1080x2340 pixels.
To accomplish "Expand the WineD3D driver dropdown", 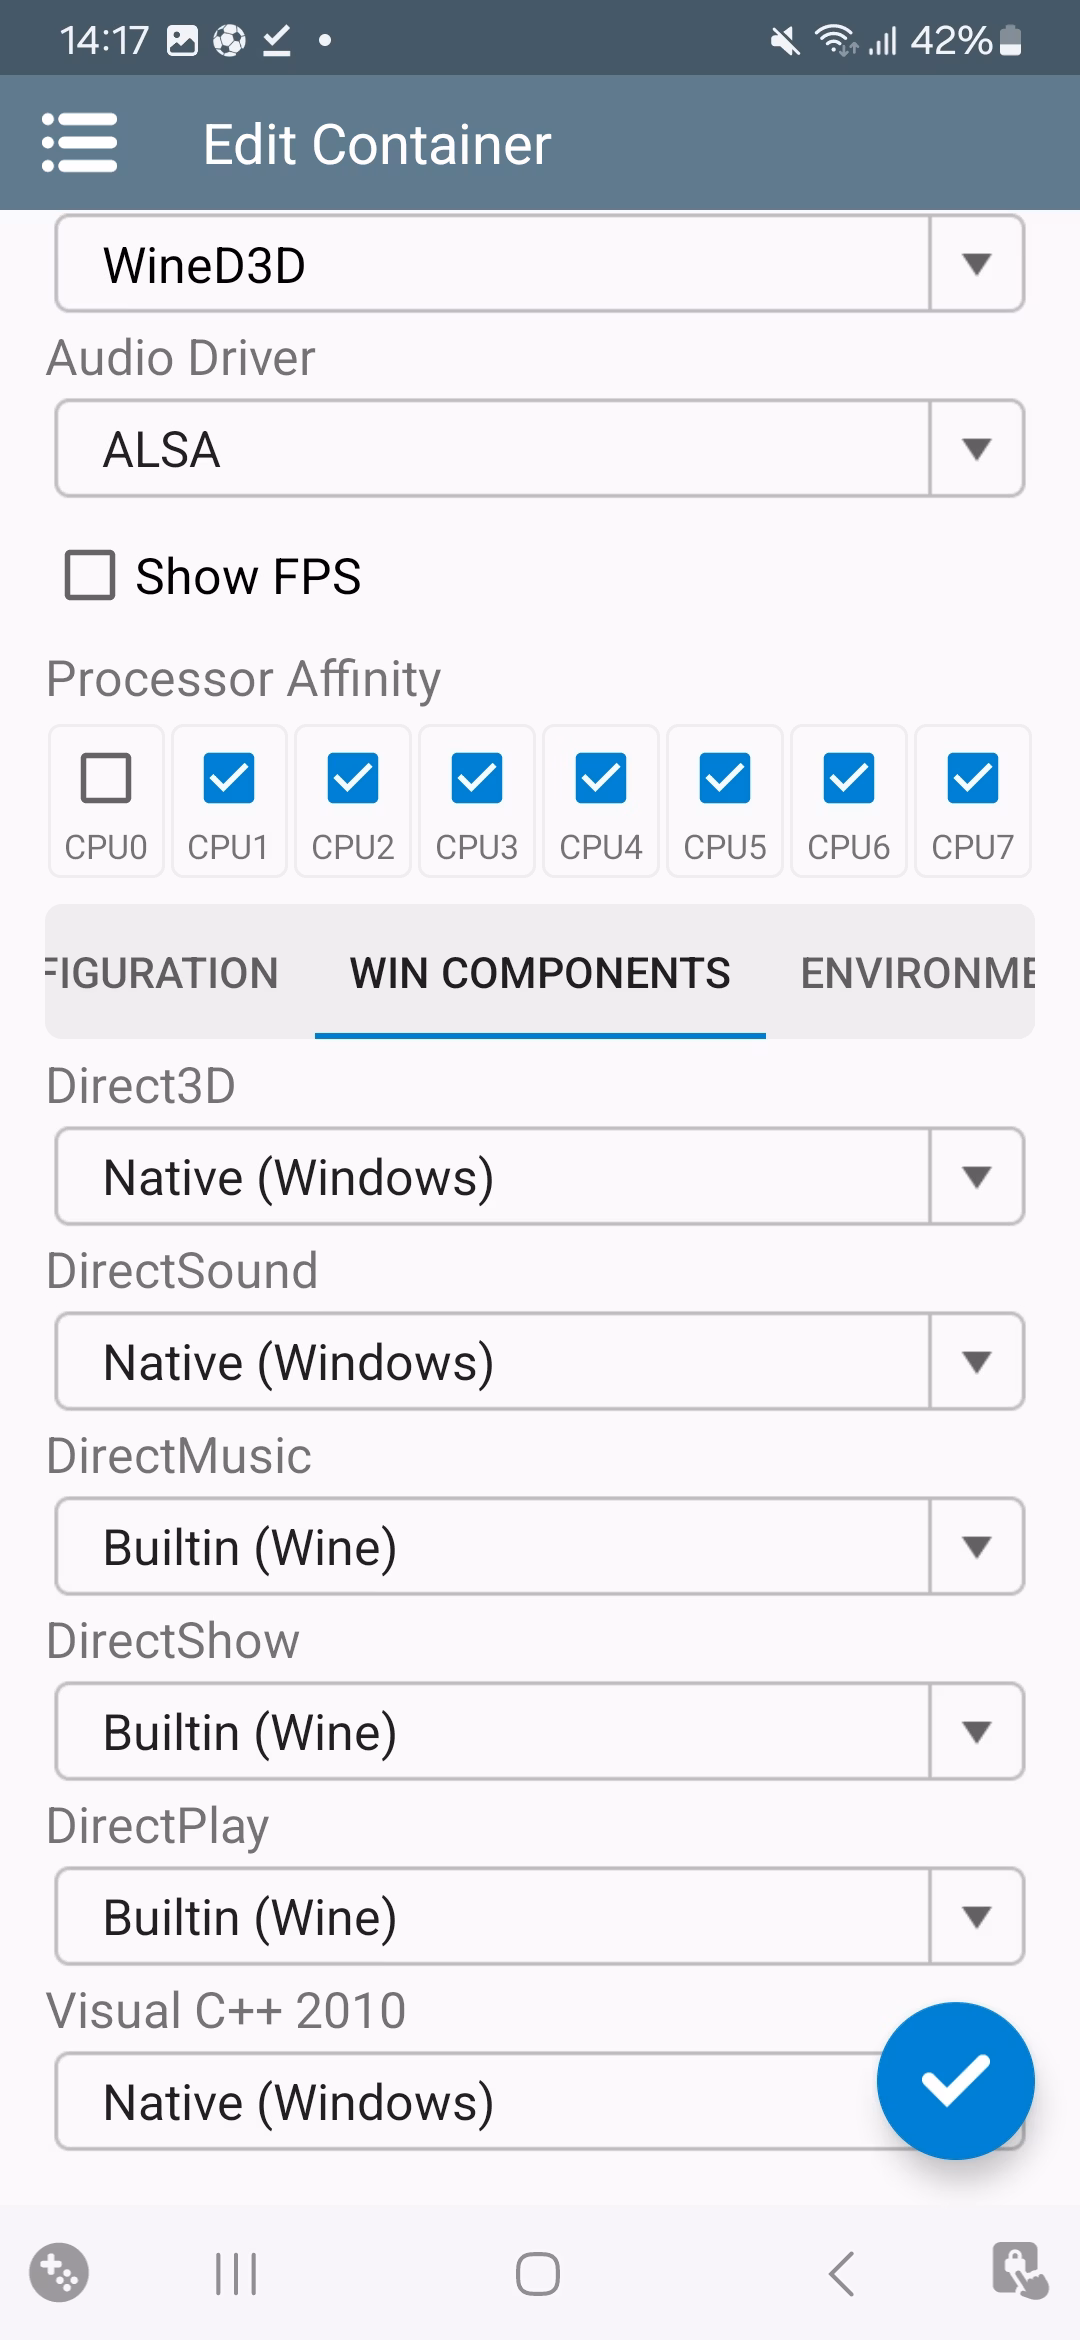I will (540, 264).
